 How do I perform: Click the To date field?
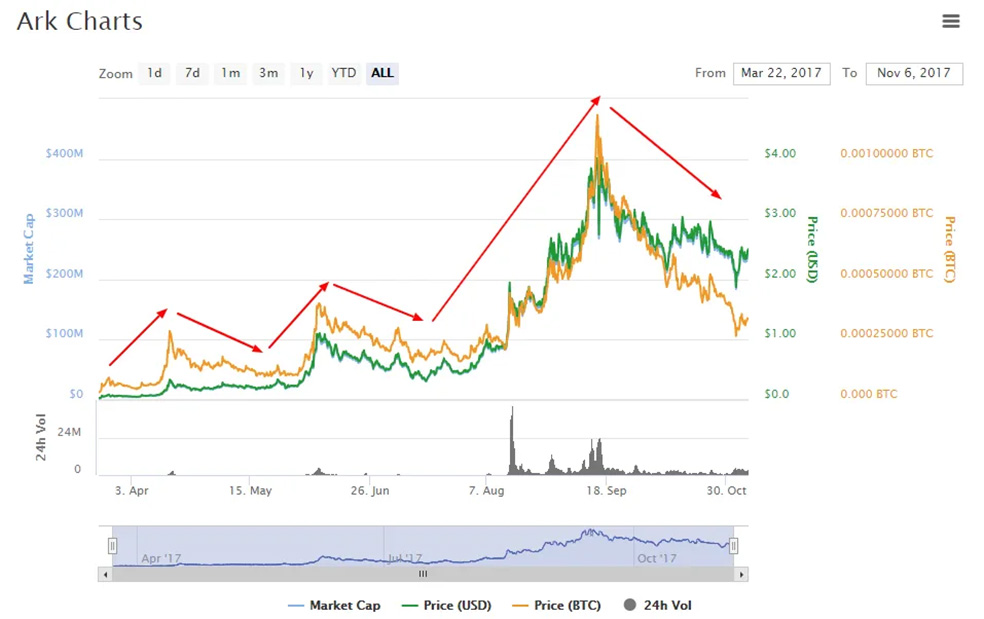(x=914, y=73)
